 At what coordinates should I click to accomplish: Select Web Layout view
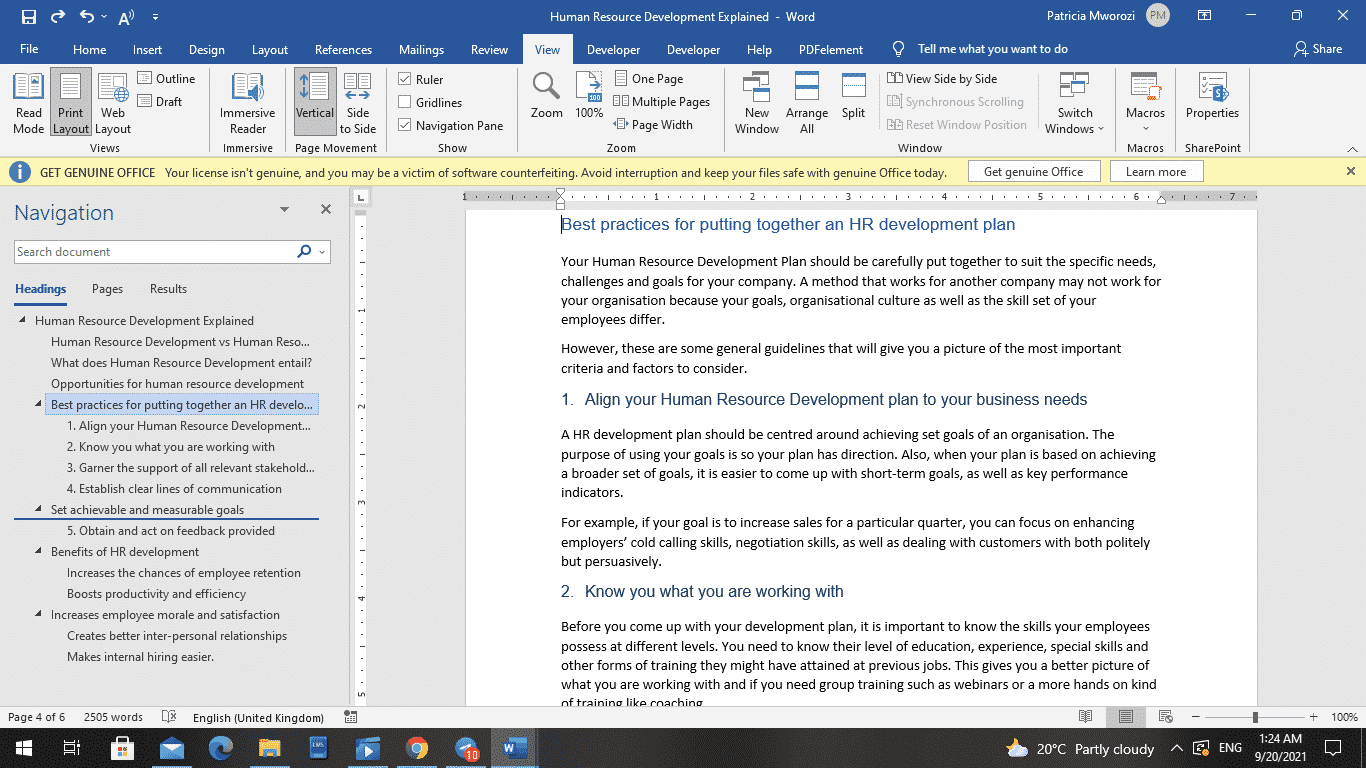[x=112, y=101]
